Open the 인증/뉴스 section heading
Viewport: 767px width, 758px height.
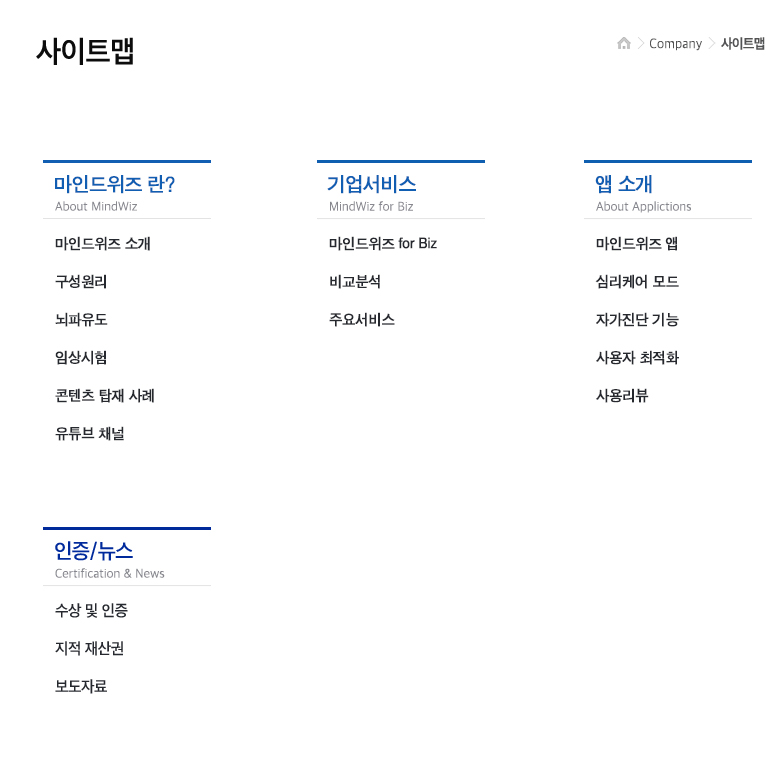pyautogui.click(x=93, y=551)
